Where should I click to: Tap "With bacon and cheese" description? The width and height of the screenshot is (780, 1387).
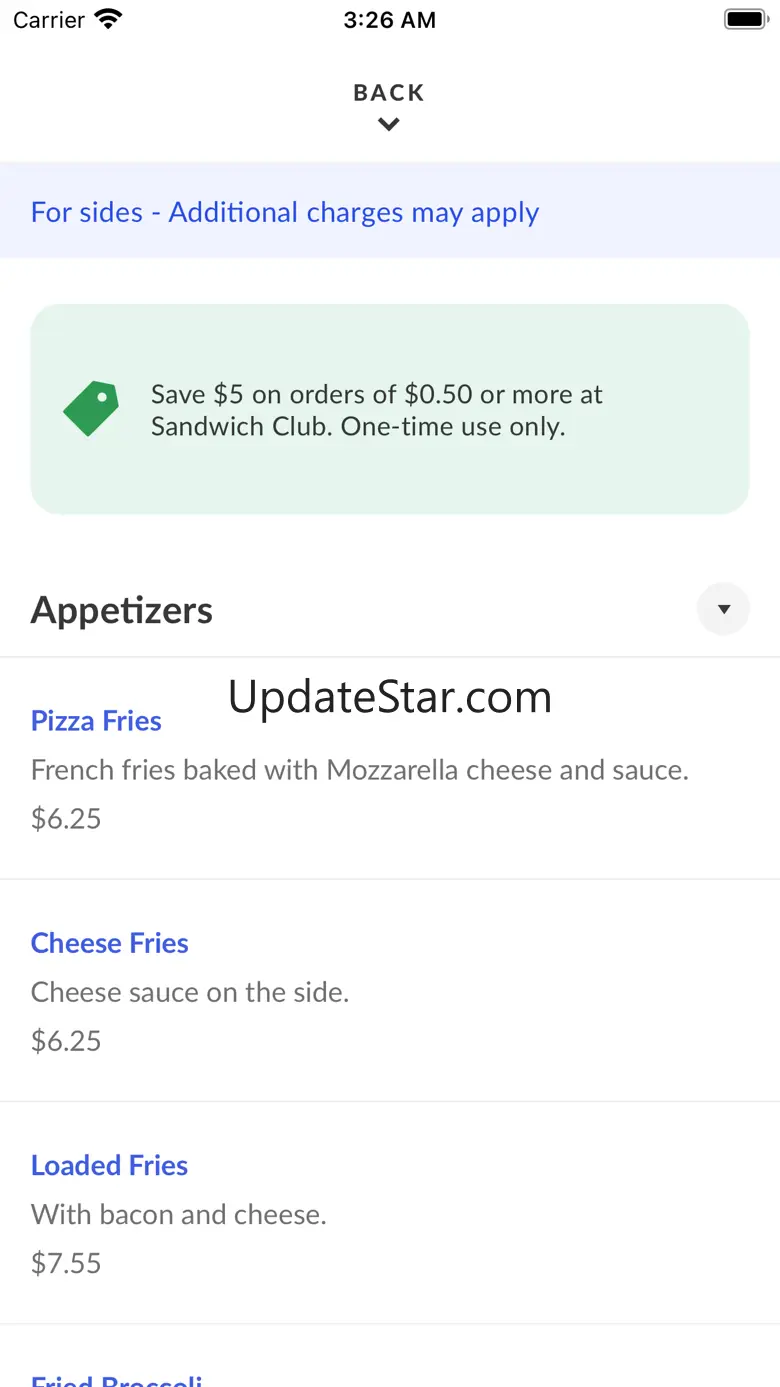pos(179,1214)
